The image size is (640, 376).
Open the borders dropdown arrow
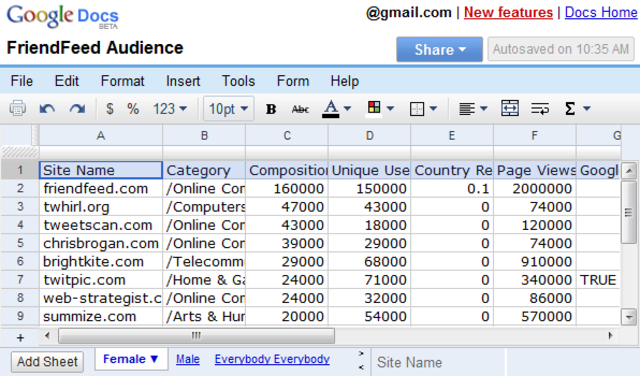tap(433, 109)
